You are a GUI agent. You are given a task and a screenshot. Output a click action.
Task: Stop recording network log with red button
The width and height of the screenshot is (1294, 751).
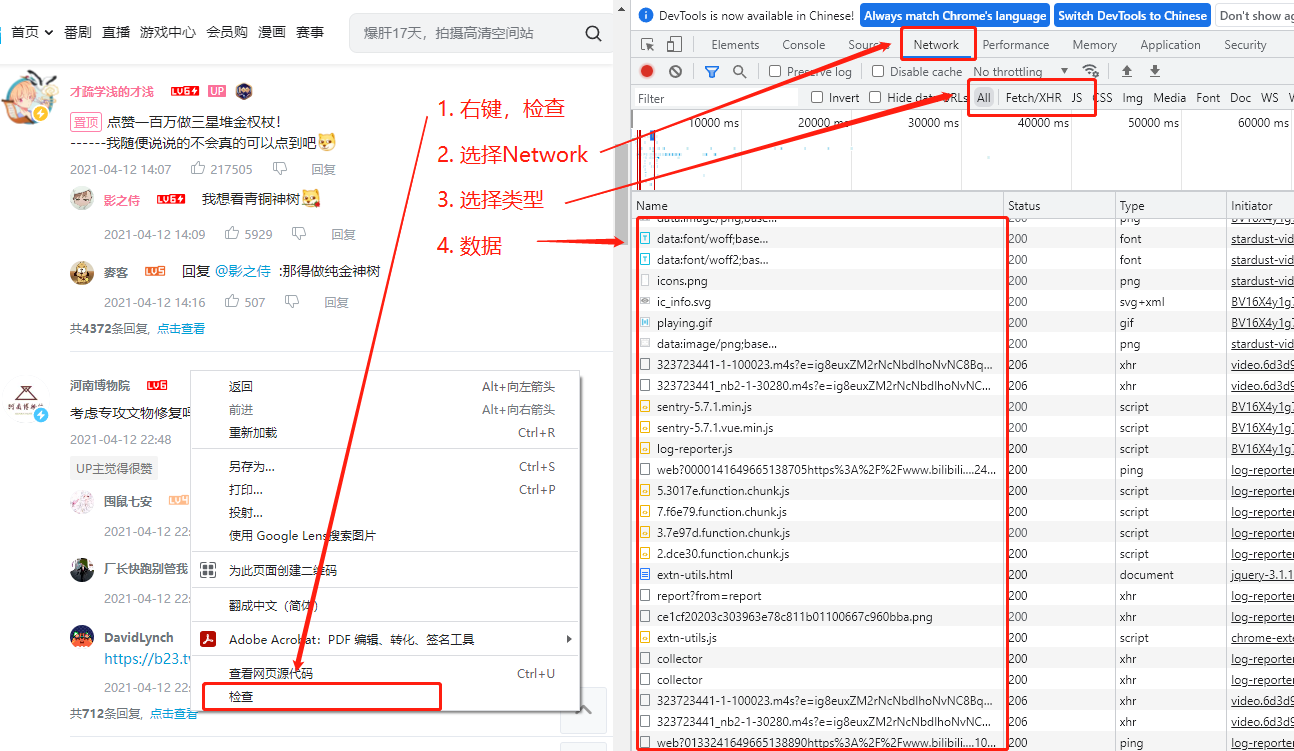(647, 72)
